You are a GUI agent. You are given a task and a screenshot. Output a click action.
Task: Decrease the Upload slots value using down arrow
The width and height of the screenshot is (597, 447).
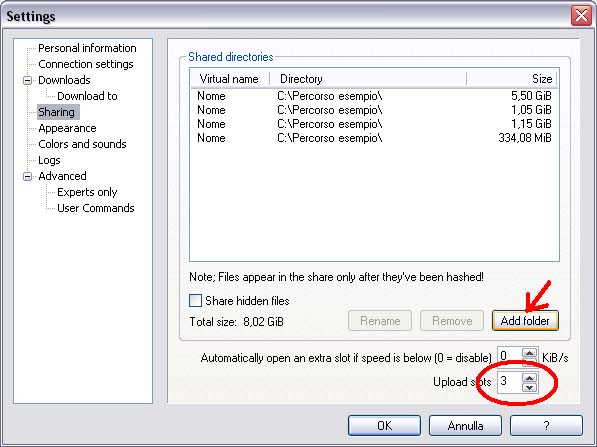coord(529,387)
